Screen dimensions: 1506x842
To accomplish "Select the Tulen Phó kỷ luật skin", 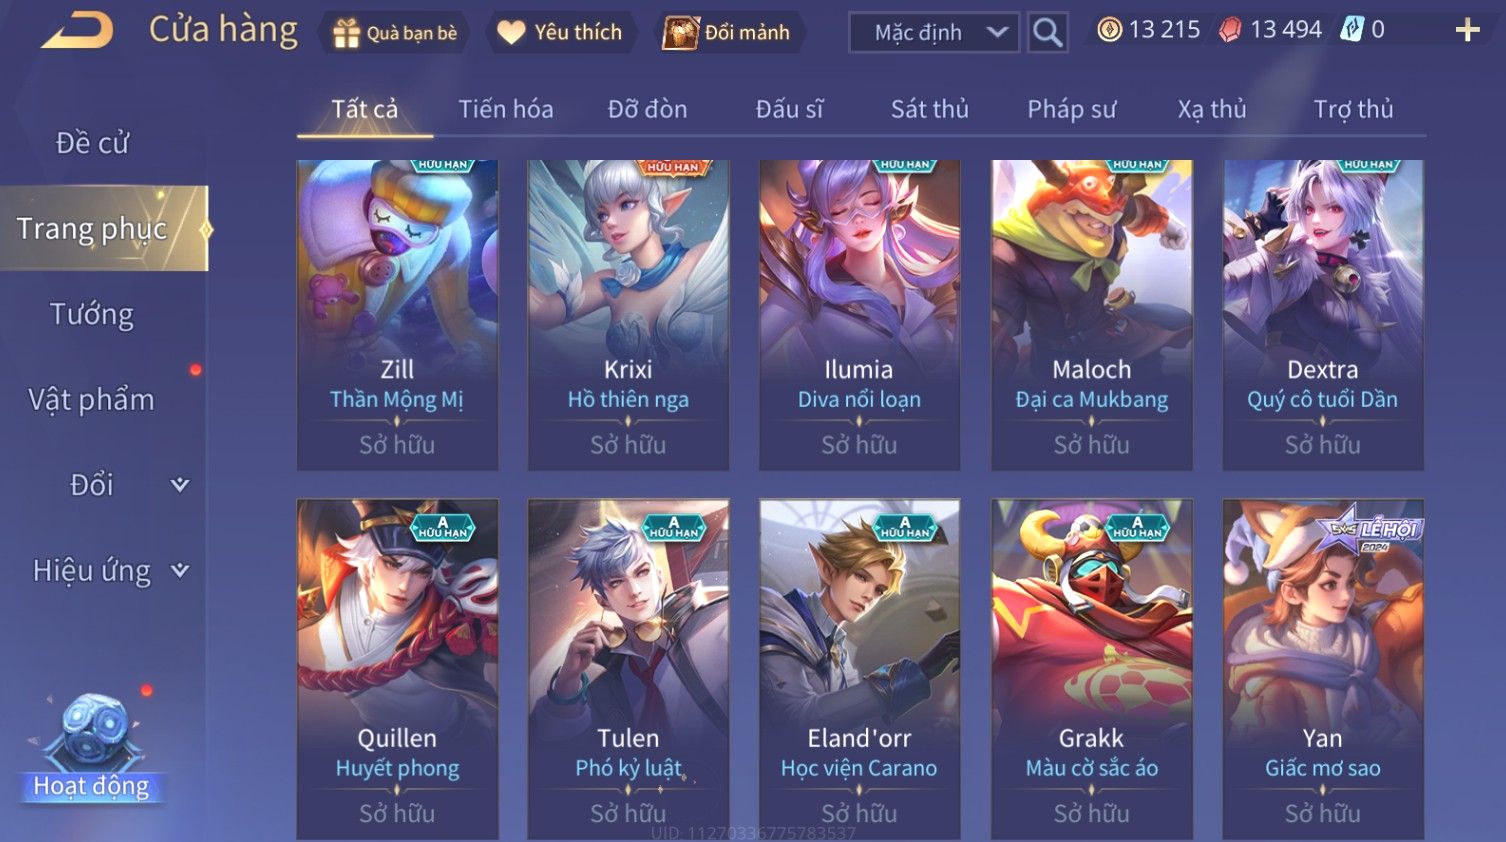I will pos(628,669).
